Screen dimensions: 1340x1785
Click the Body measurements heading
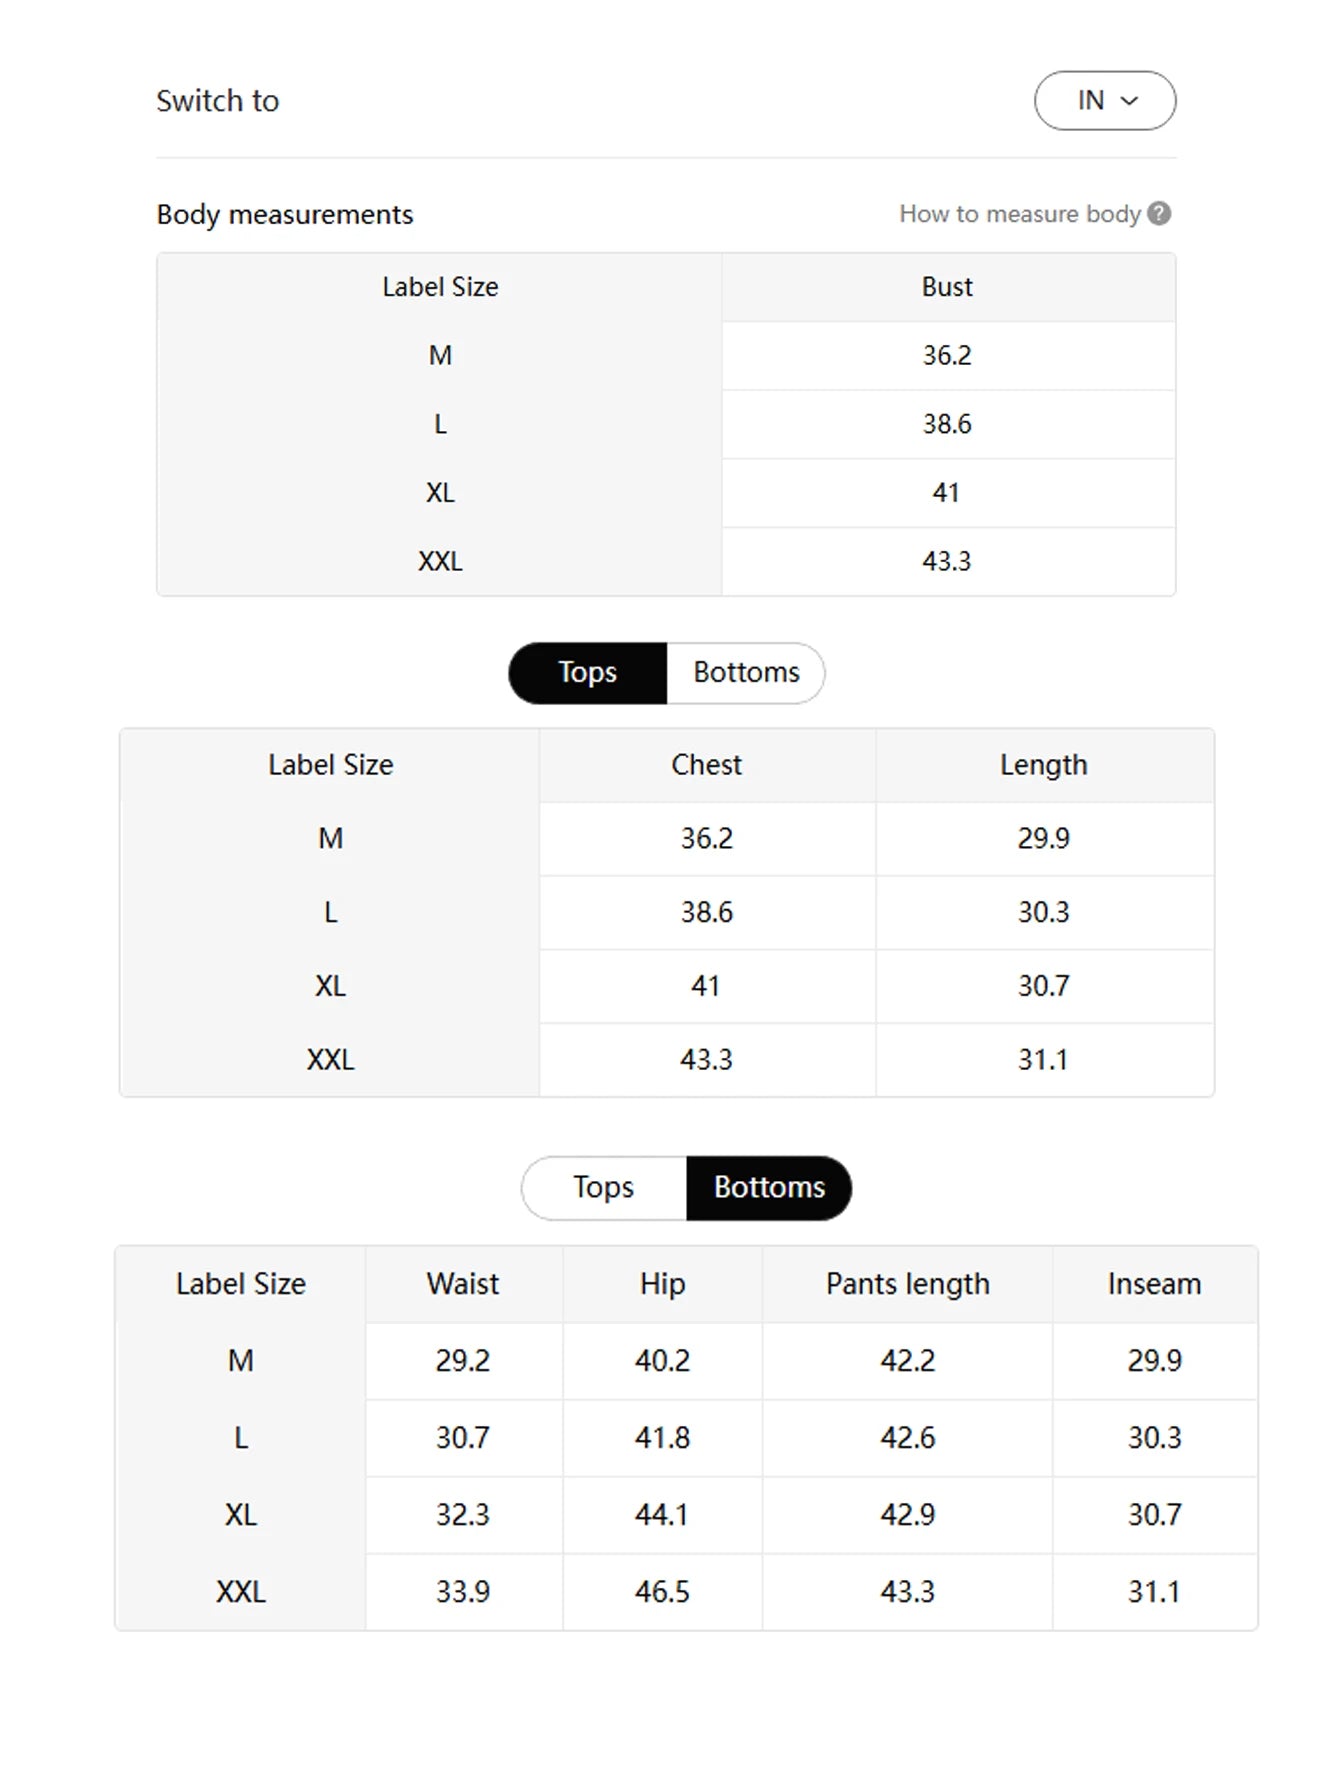(285, 214)
